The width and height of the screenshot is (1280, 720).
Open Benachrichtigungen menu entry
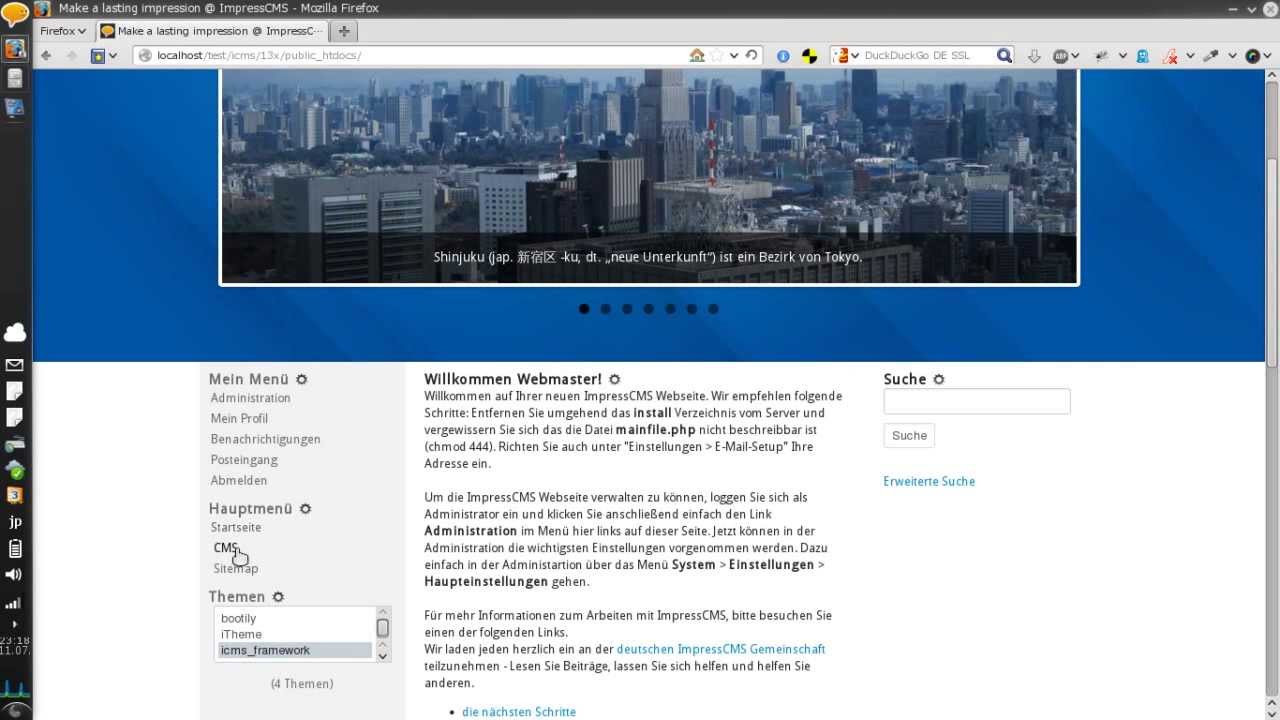click(265, 439)
